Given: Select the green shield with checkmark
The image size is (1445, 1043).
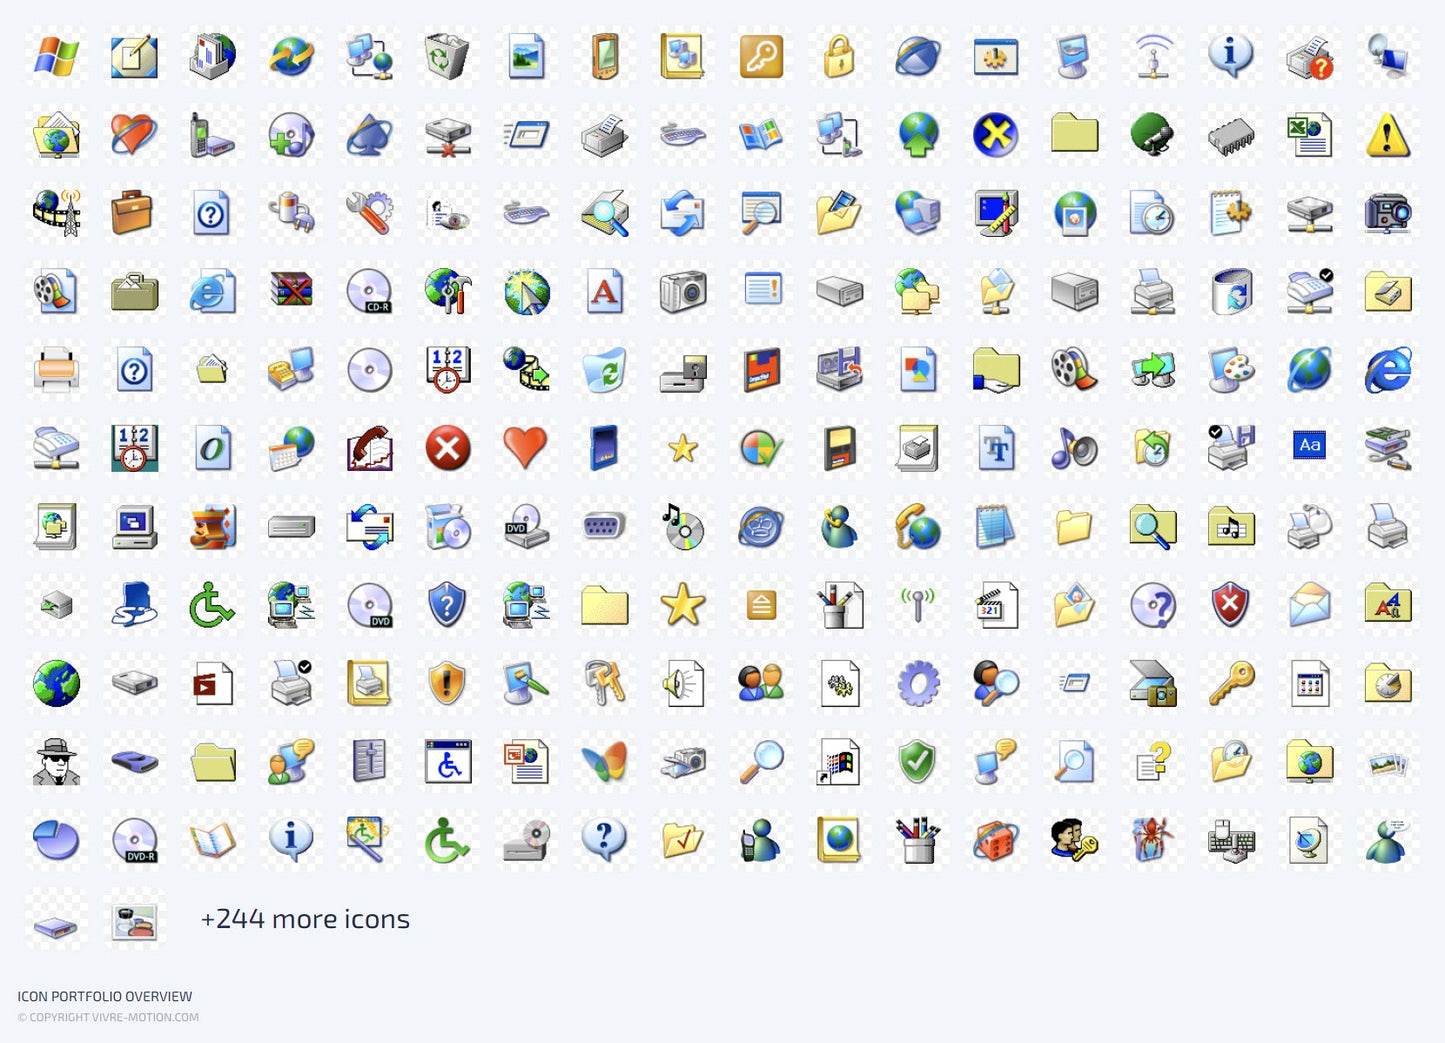Looking at the screenshot, I should (917, 762).
